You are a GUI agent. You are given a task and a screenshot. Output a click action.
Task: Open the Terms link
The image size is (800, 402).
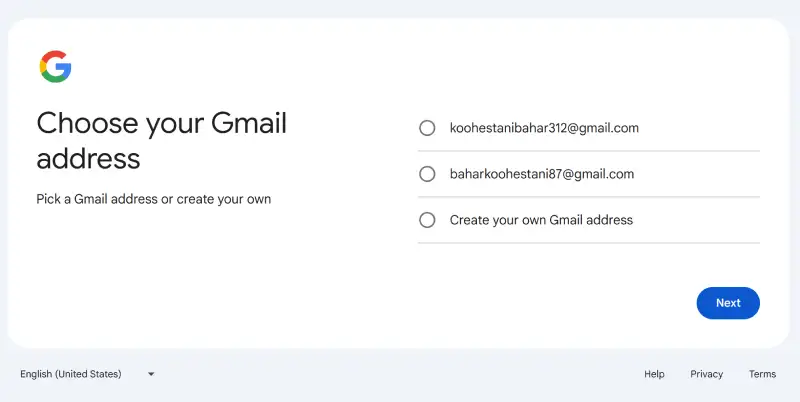pyautogui.click(x=762, y=374)
